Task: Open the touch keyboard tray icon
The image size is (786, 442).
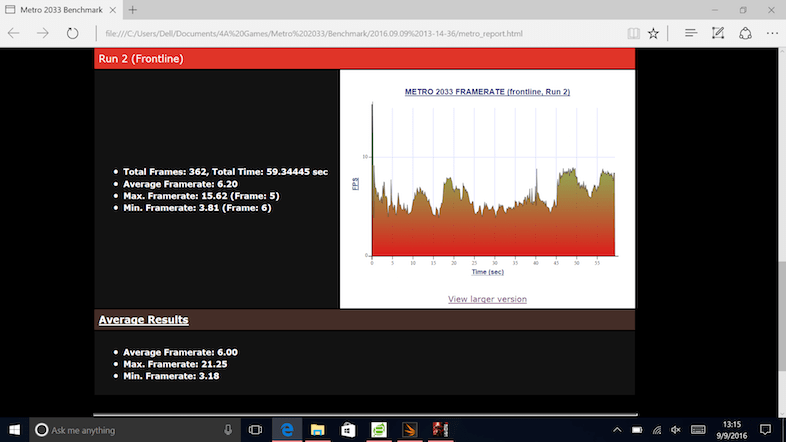Action: [698, 430]
